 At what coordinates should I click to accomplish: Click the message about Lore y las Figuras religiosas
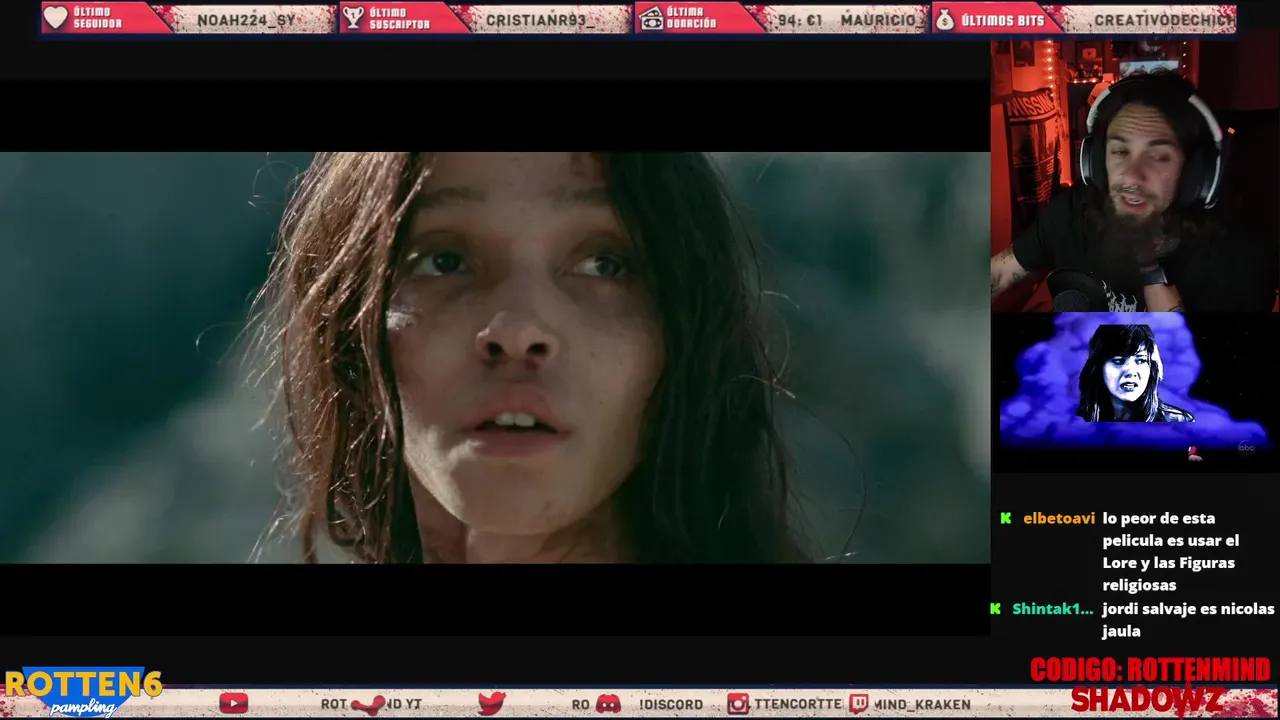tap(1171, 552)
